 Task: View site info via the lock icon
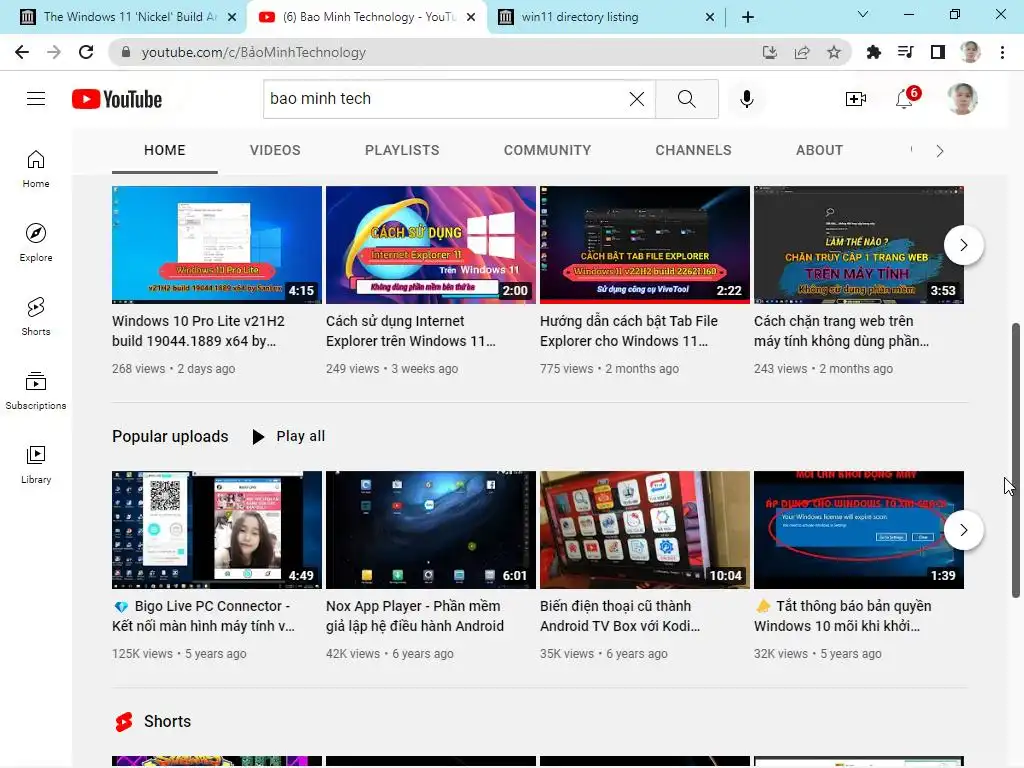126,52
